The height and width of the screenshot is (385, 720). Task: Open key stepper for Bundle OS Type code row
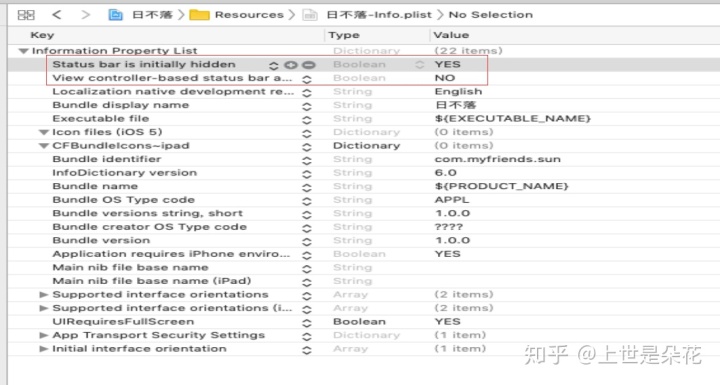(307, 201)
